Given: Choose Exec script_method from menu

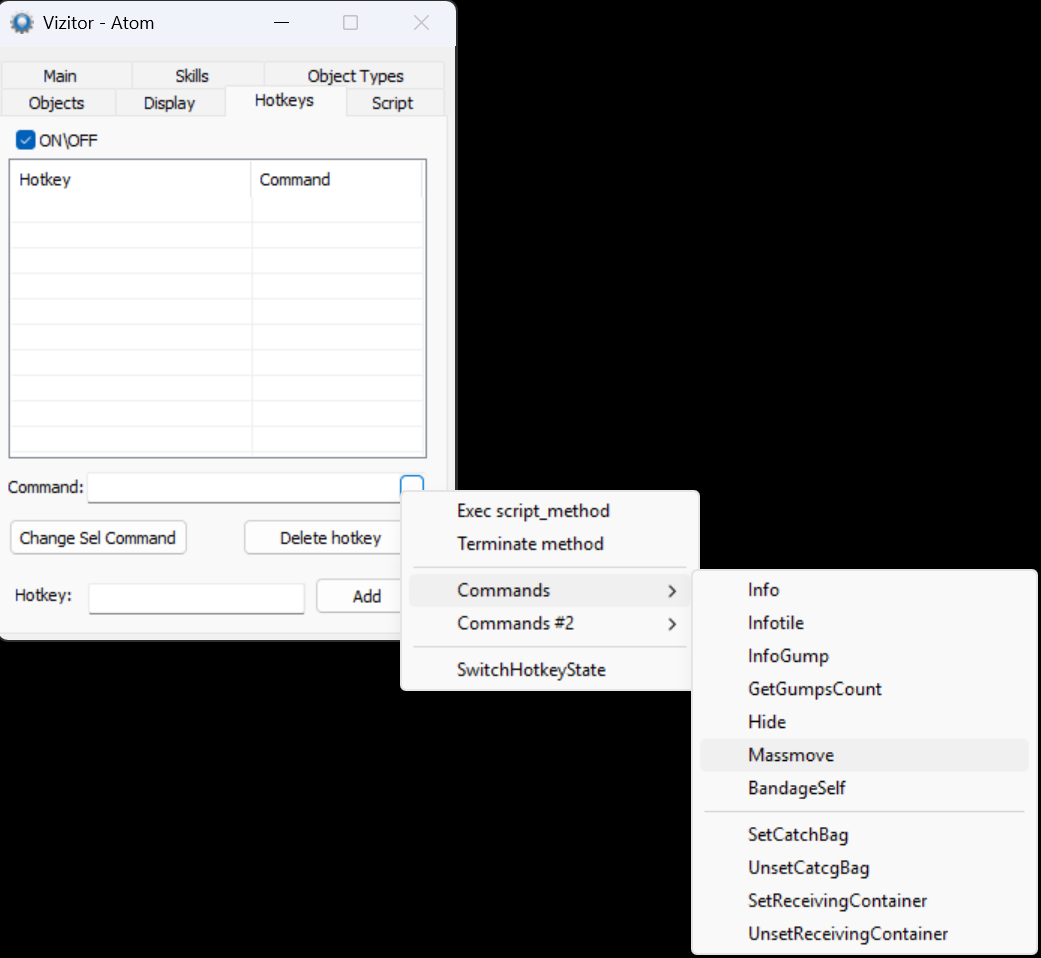Looking at the screenshot, I should tap(550, 511).
